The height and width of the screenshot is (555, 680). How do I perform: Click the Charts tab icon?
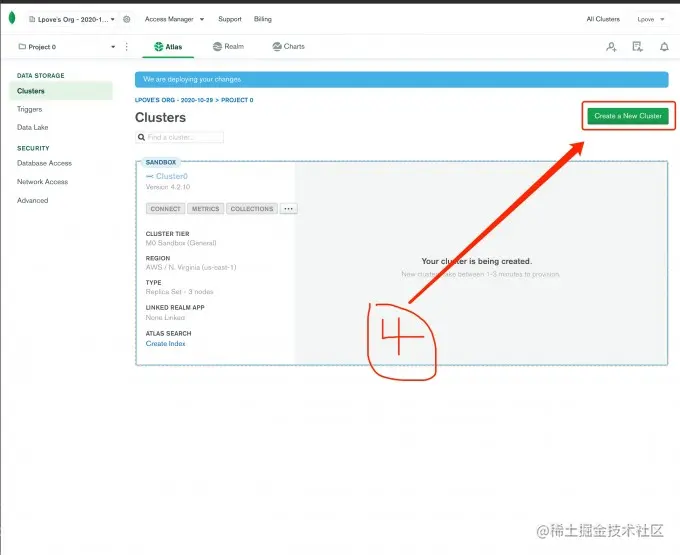point(277,46)
